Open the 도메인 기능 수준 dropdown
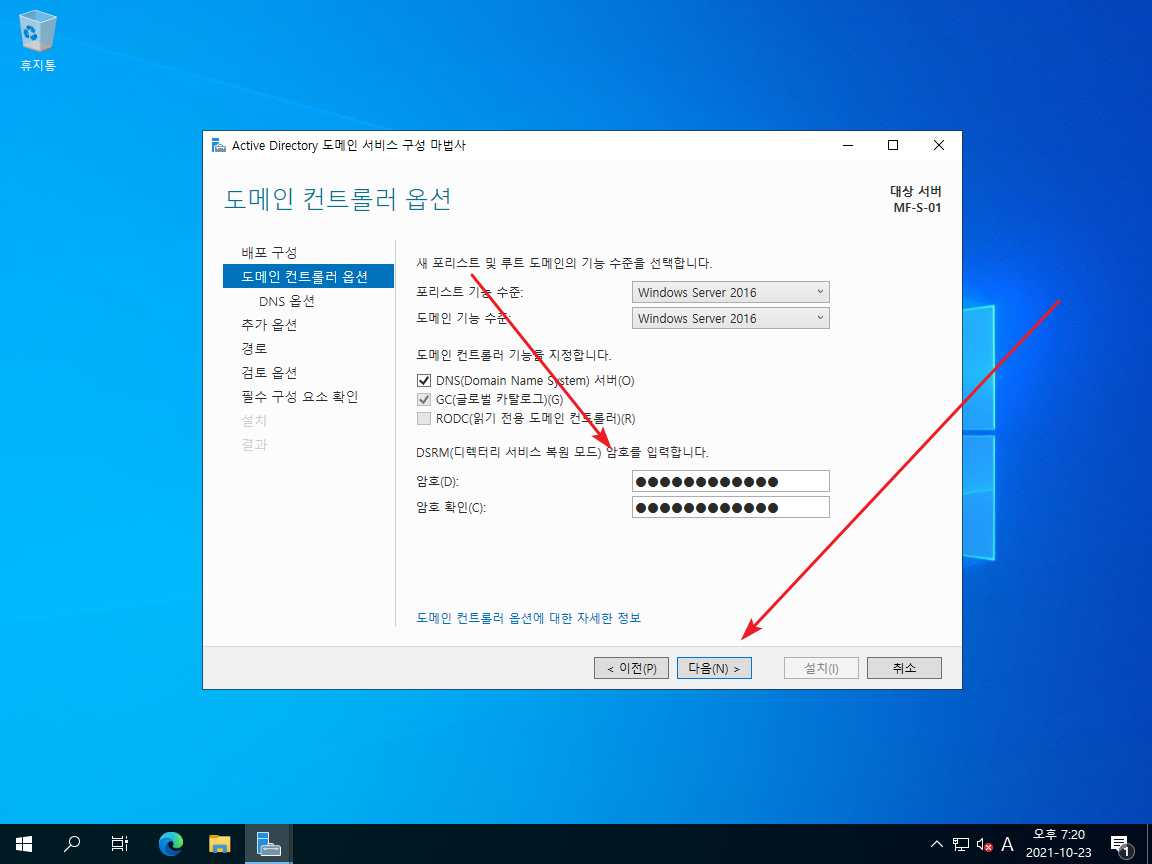This screenshot has width=1152, height=864. 730,318
